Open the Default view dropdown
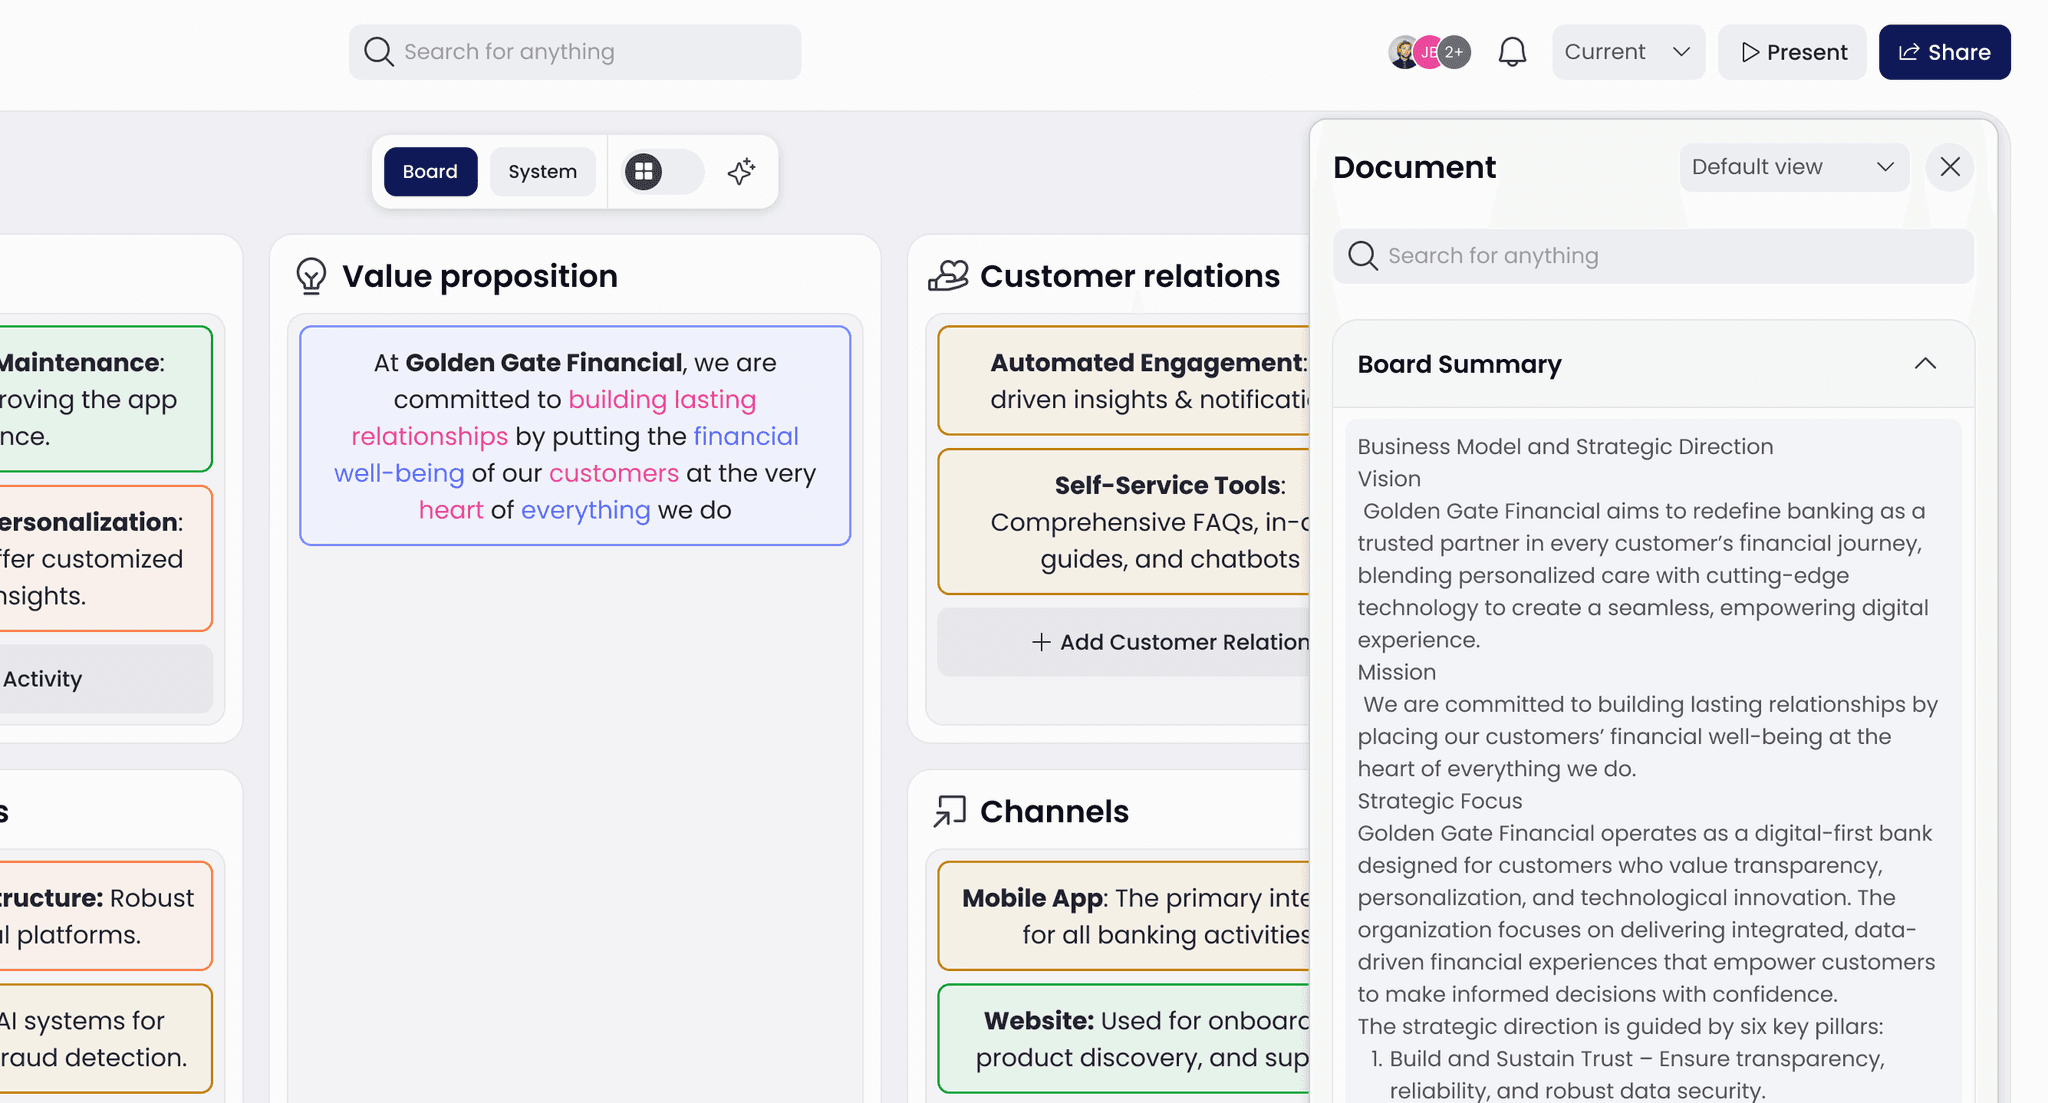Image resolution: width=2048 pixels, height=1103 pixels. 1793,167
